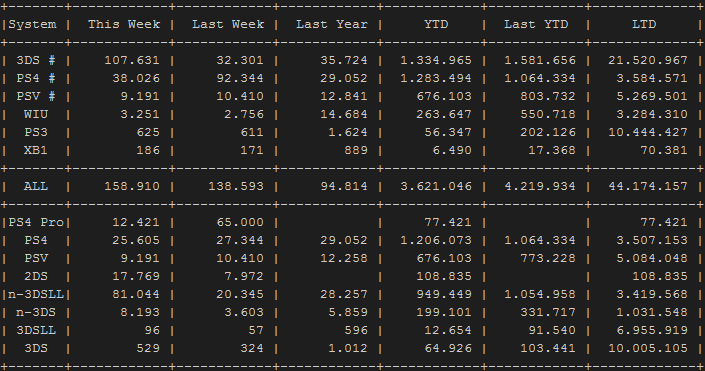
Task: Select the n-3DSLL row label
Action: tap(36, 294)
